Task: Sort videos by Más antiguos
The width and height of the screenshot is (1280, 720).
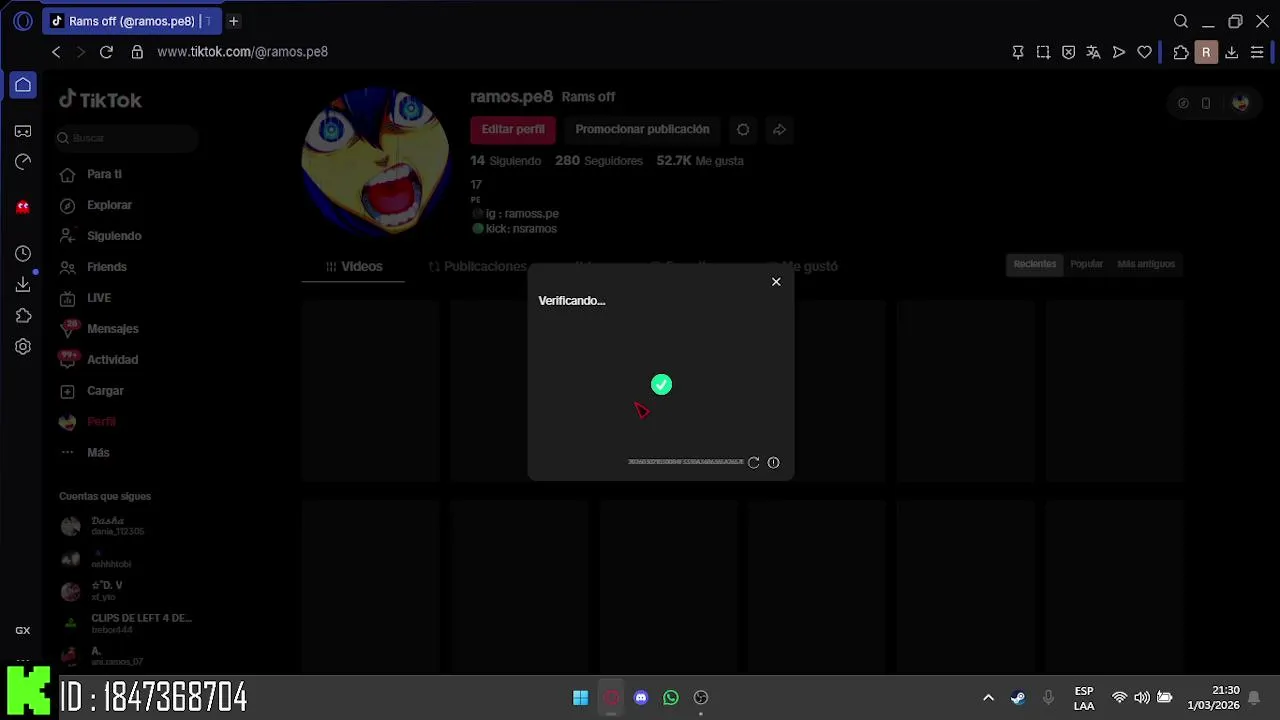Action: click(1146, 264)
